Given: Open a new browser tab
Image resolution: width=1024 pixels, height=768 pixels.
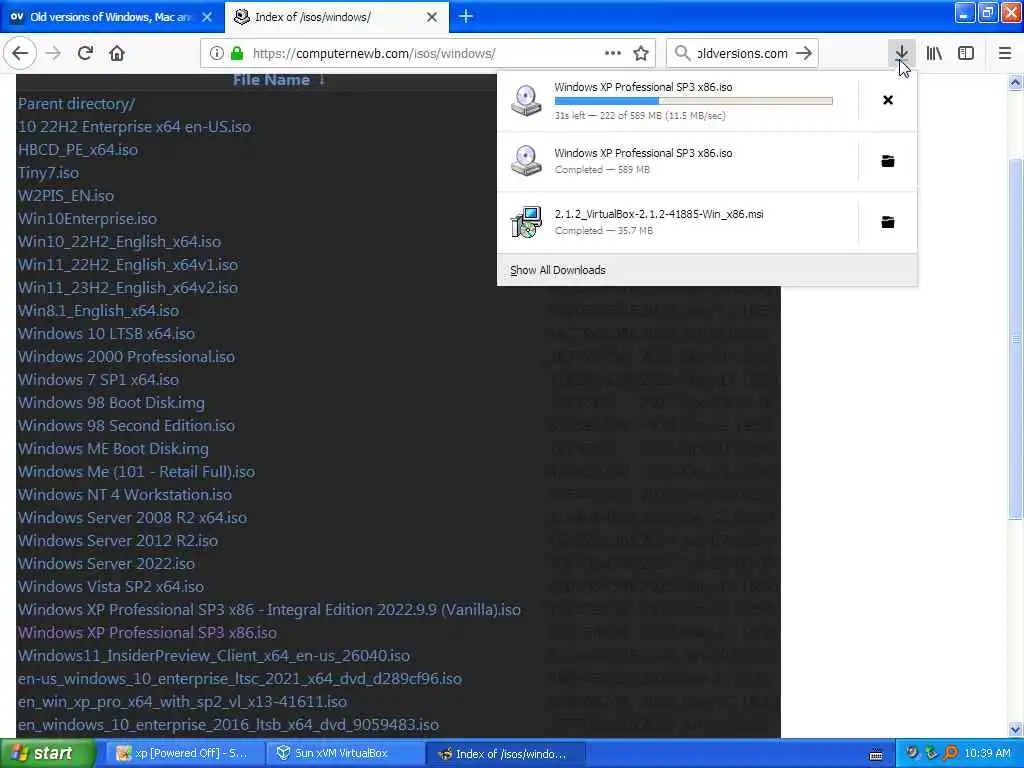Looking at the screenshot, I should [x=466, y=16].
